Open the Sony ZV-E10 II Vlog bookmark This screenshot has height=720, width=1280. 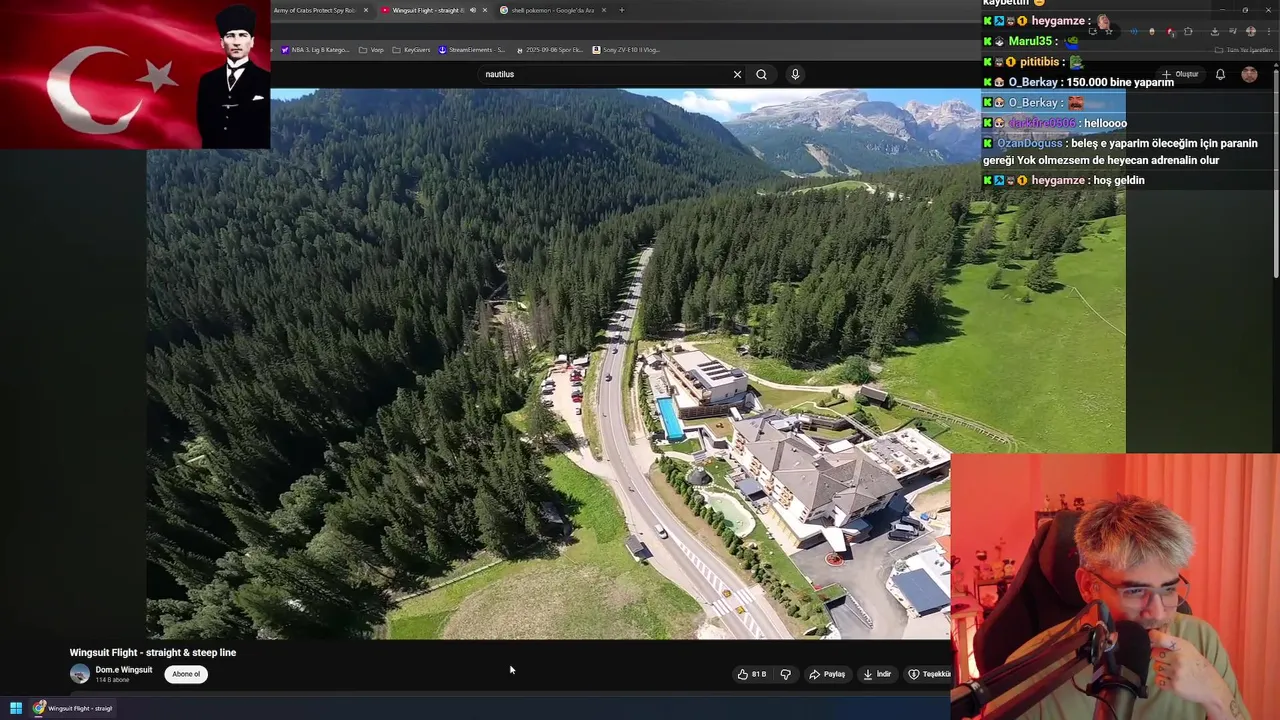click(x=626, y=49)
